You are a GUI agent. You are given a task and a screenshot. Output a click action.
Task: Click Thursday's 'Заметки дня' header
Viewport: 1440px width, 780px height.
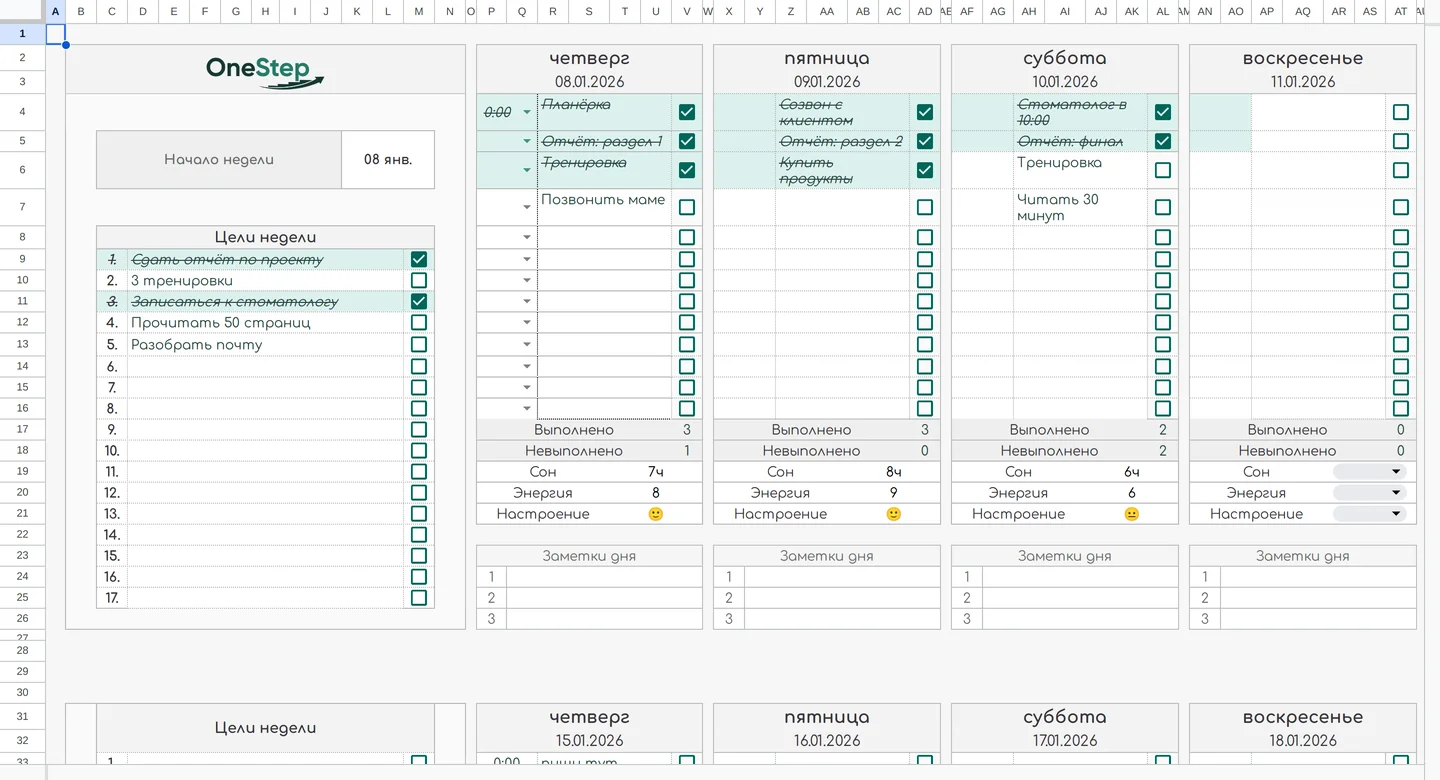pos(589,556)
